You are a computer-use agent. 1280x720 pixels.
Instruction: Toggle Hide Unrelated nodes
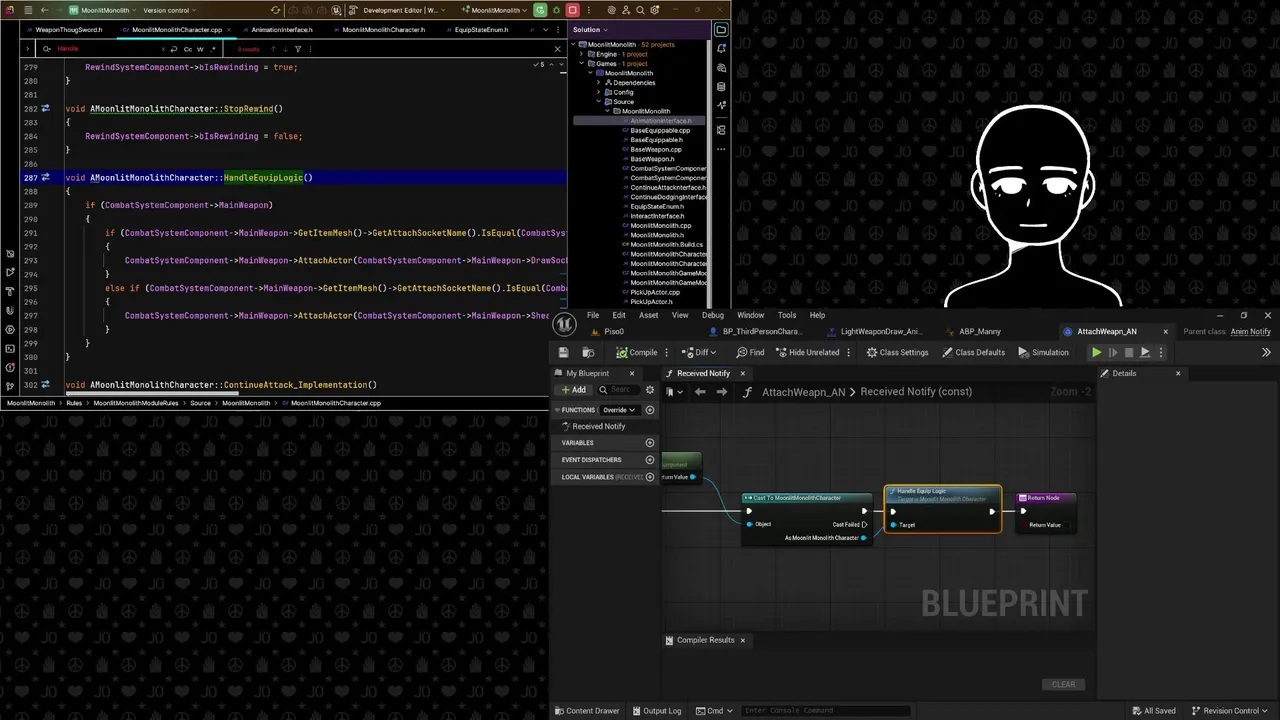tap(808, 352)
